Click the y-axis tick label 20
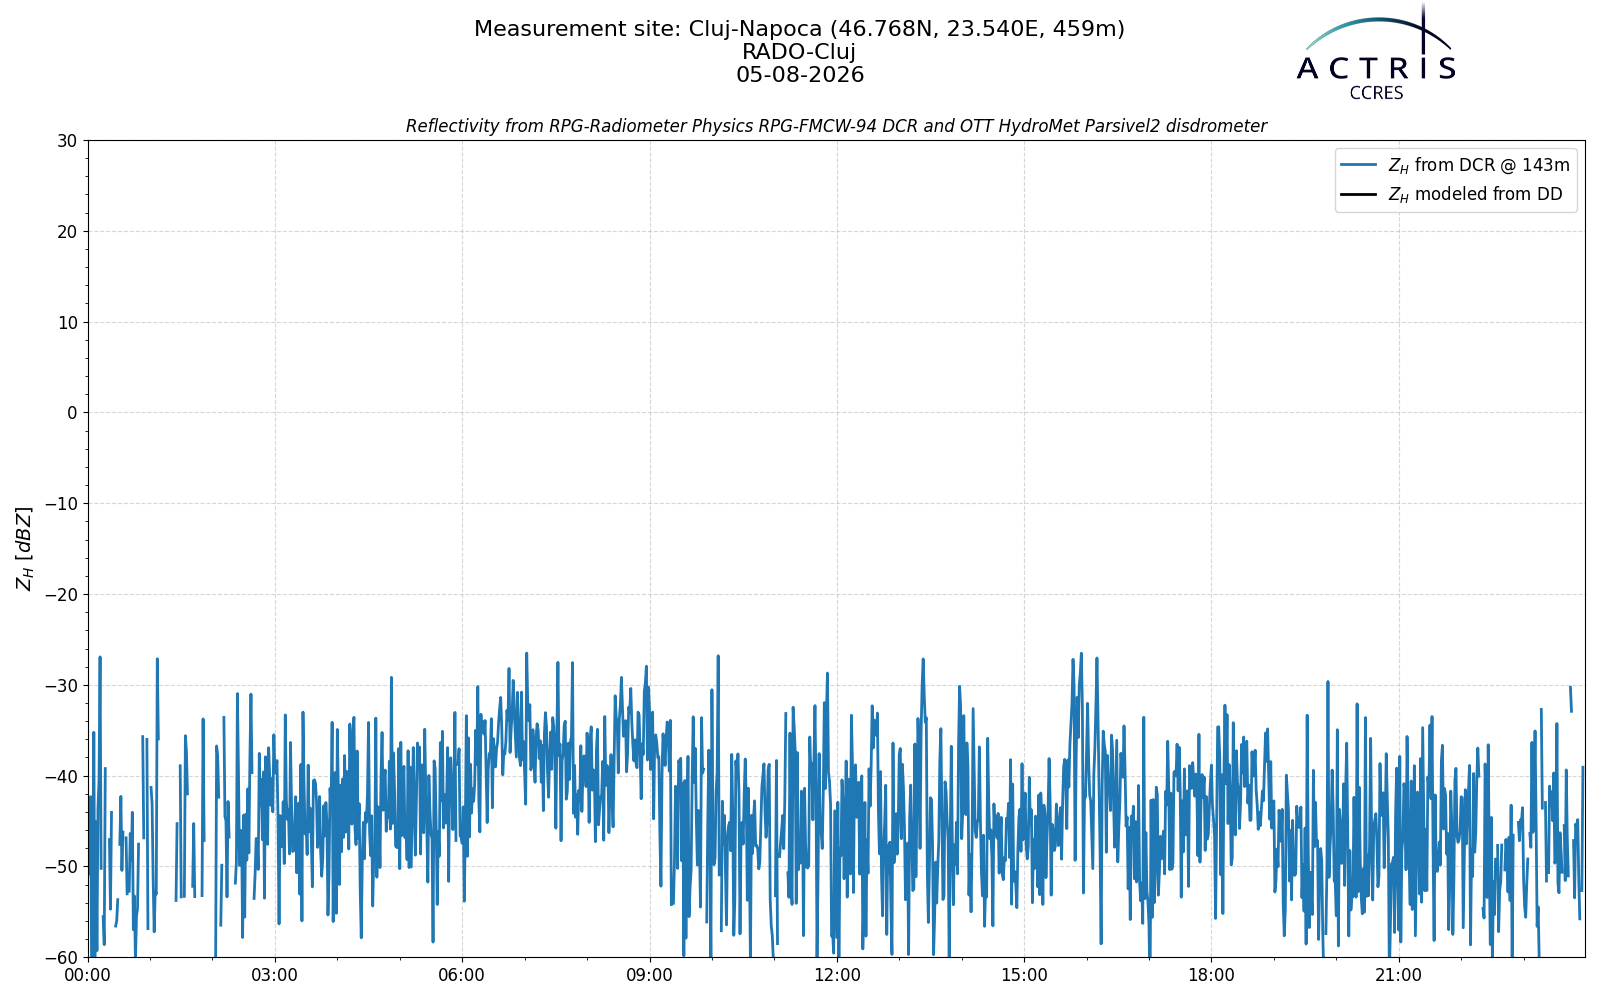This screenshot has height=1000, width=1600. pyautogui.click(x=66, y=232)
